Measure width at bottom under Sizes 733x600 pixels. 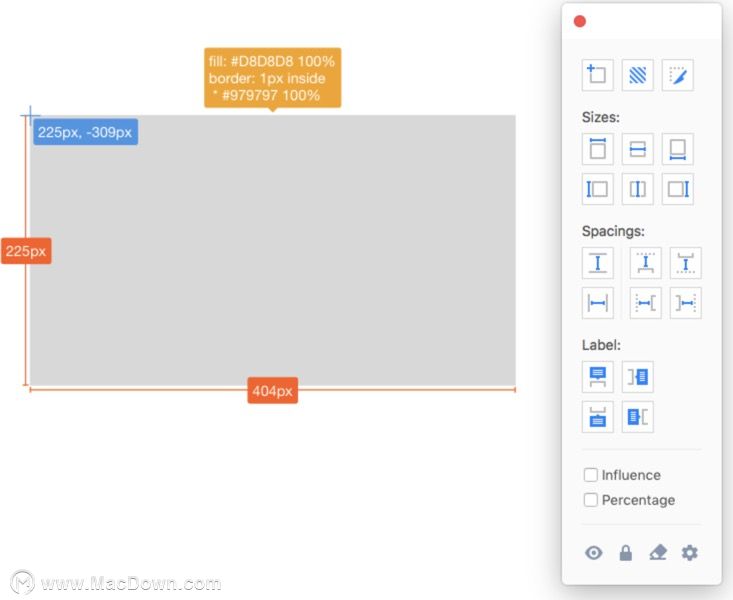[x=678, y=149]
